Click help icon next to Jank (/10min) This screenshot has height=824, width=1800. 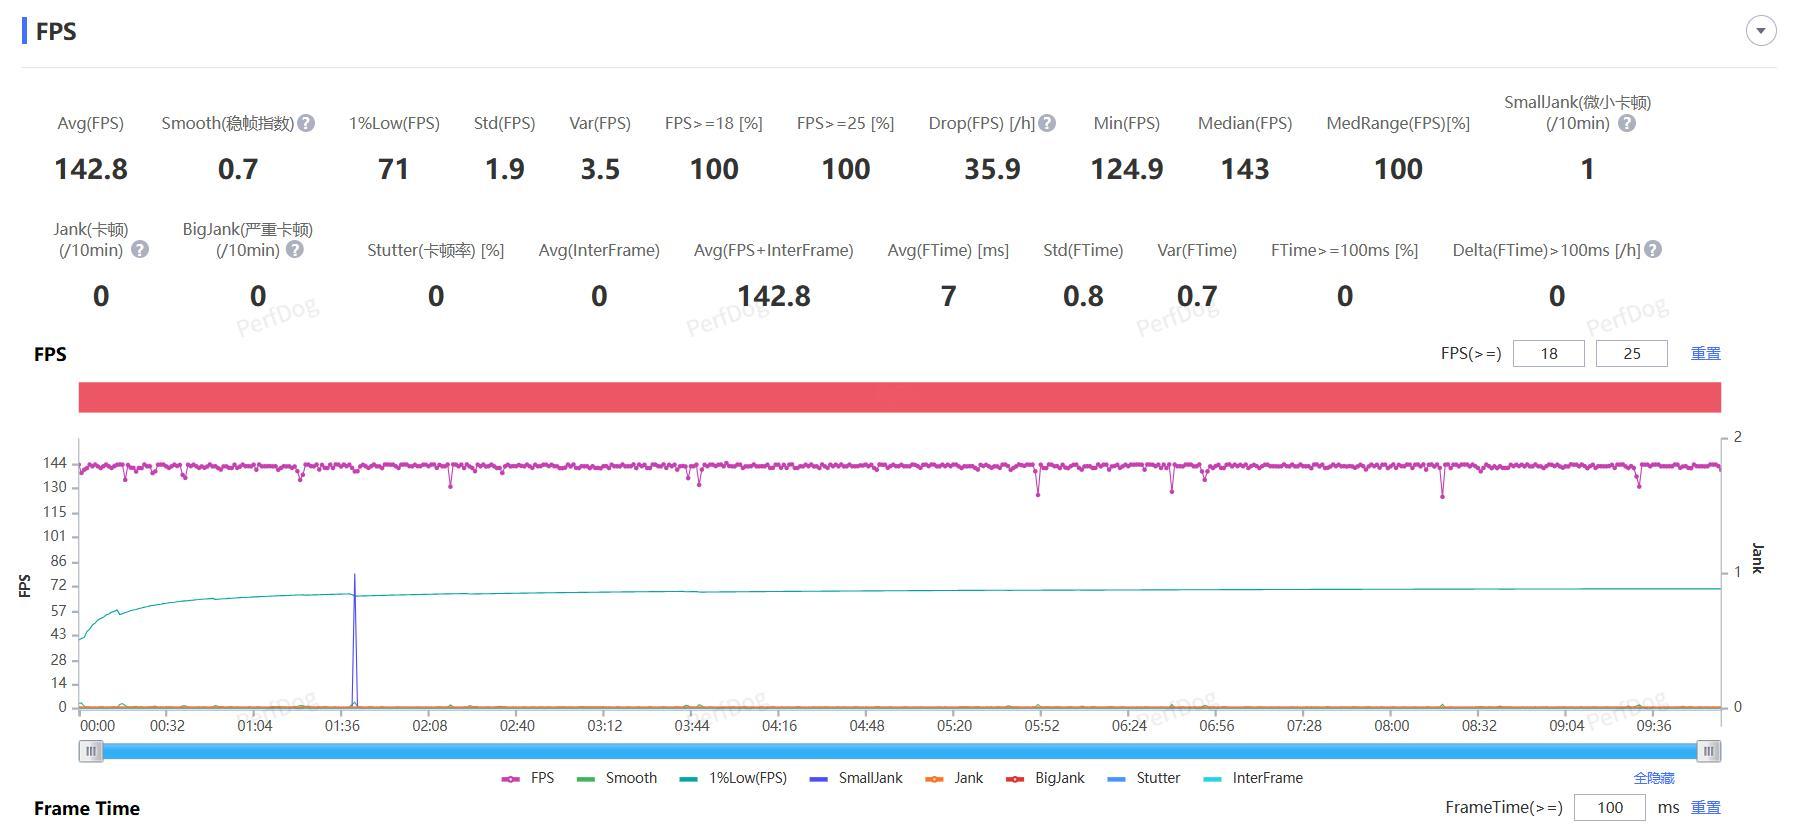140,249
